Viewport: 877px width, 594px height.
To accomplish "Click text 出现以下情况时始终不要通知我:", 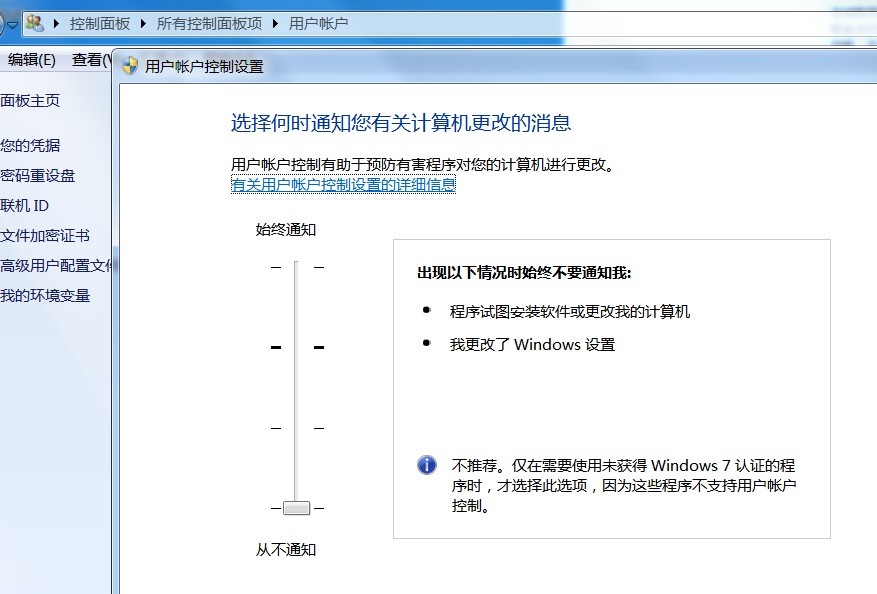I will tap(524, 273).
